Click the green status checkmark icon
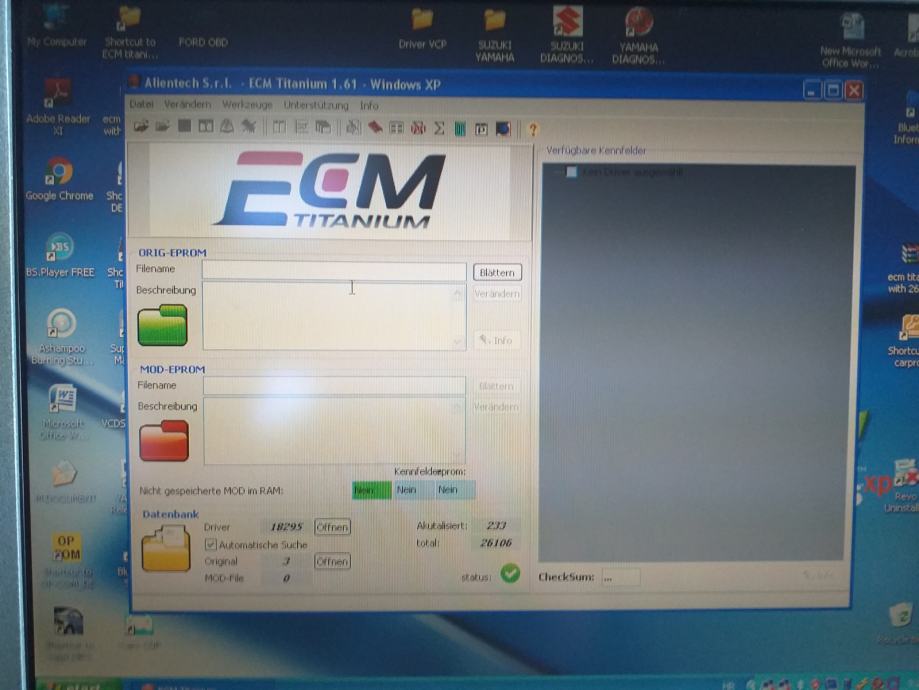The image size is (919, 690). (x=510, y=573)
